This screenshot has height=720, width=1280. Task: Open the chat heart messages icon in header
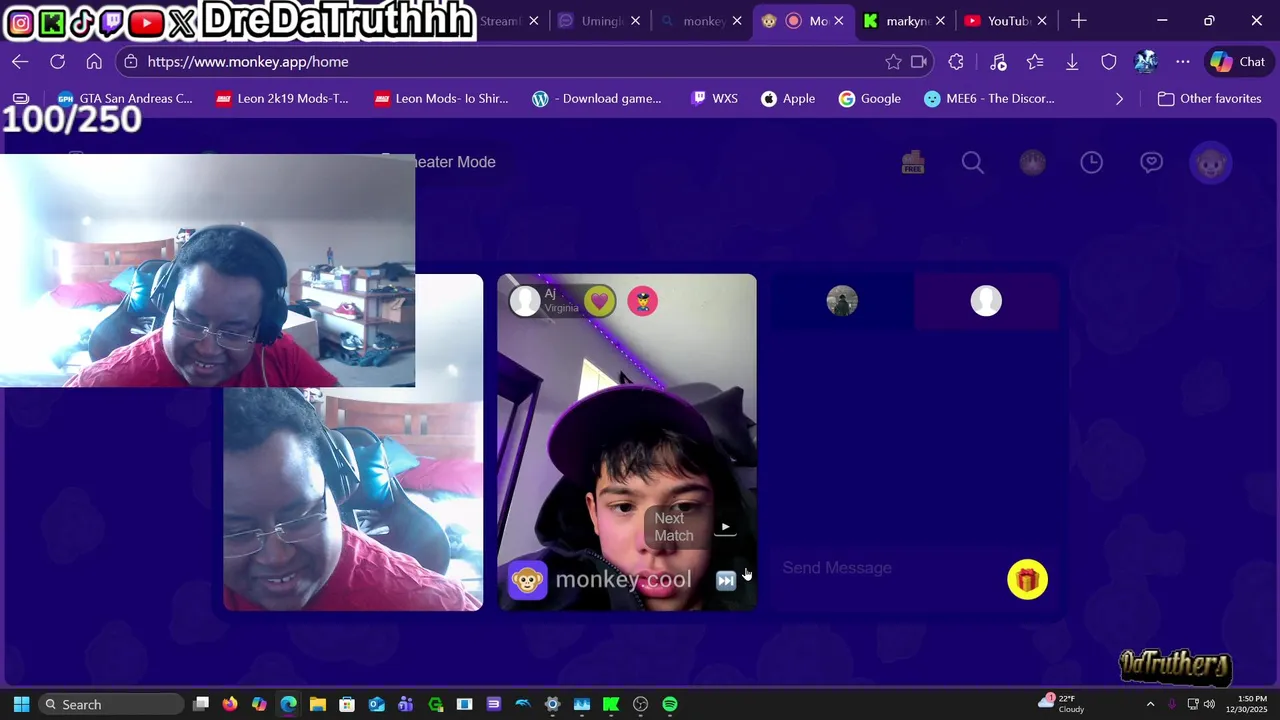click(1151, 162)
